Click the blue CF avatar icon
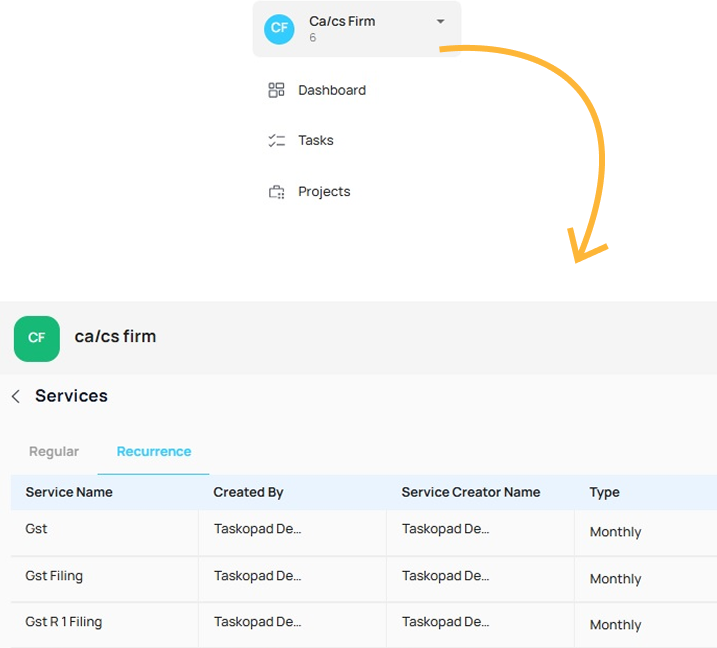Screen dimensions: 717x648 pos(279,28)
